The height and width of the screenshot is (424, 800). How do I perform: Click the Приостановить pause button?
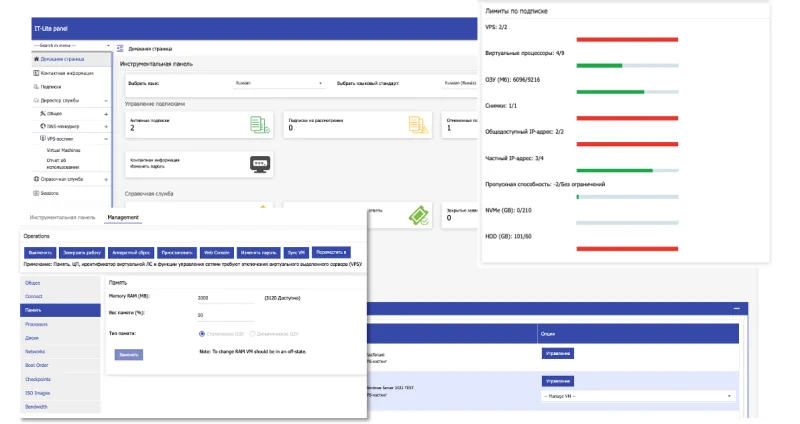(177, 253)
